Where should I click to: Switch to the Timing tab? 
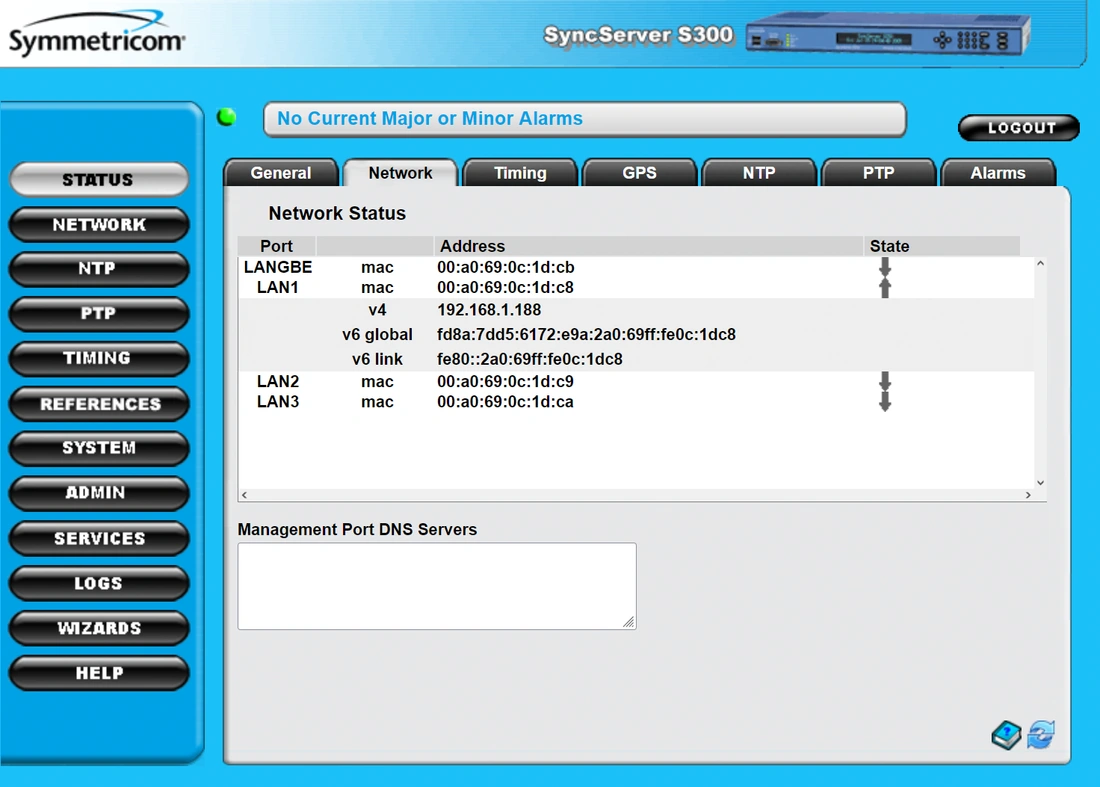(x=520, y=173)
